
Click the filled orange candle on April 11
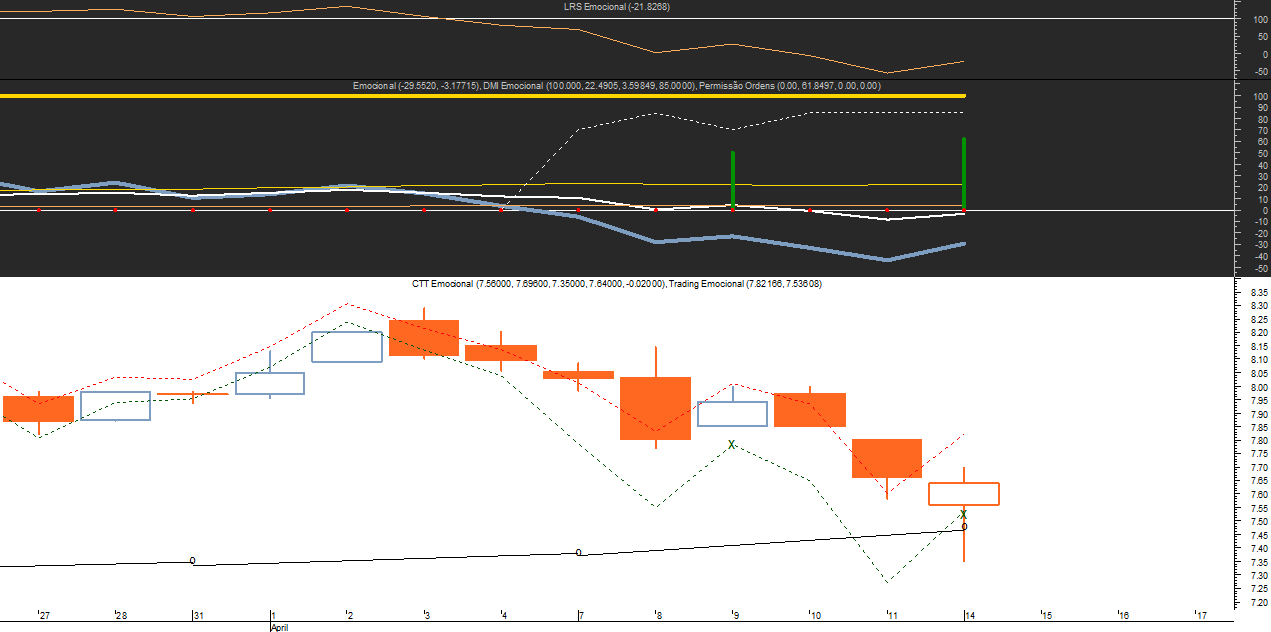point(886,458)
